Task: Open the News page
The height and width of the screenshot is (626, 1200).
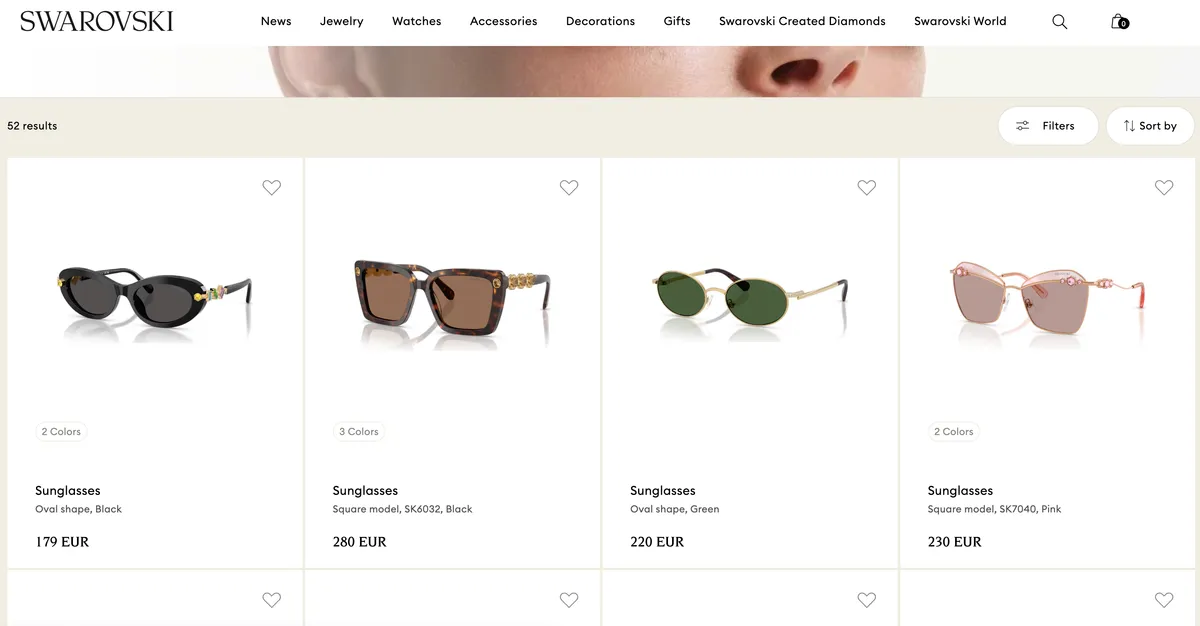Action: pyautogui.click(x=276, y=21)
